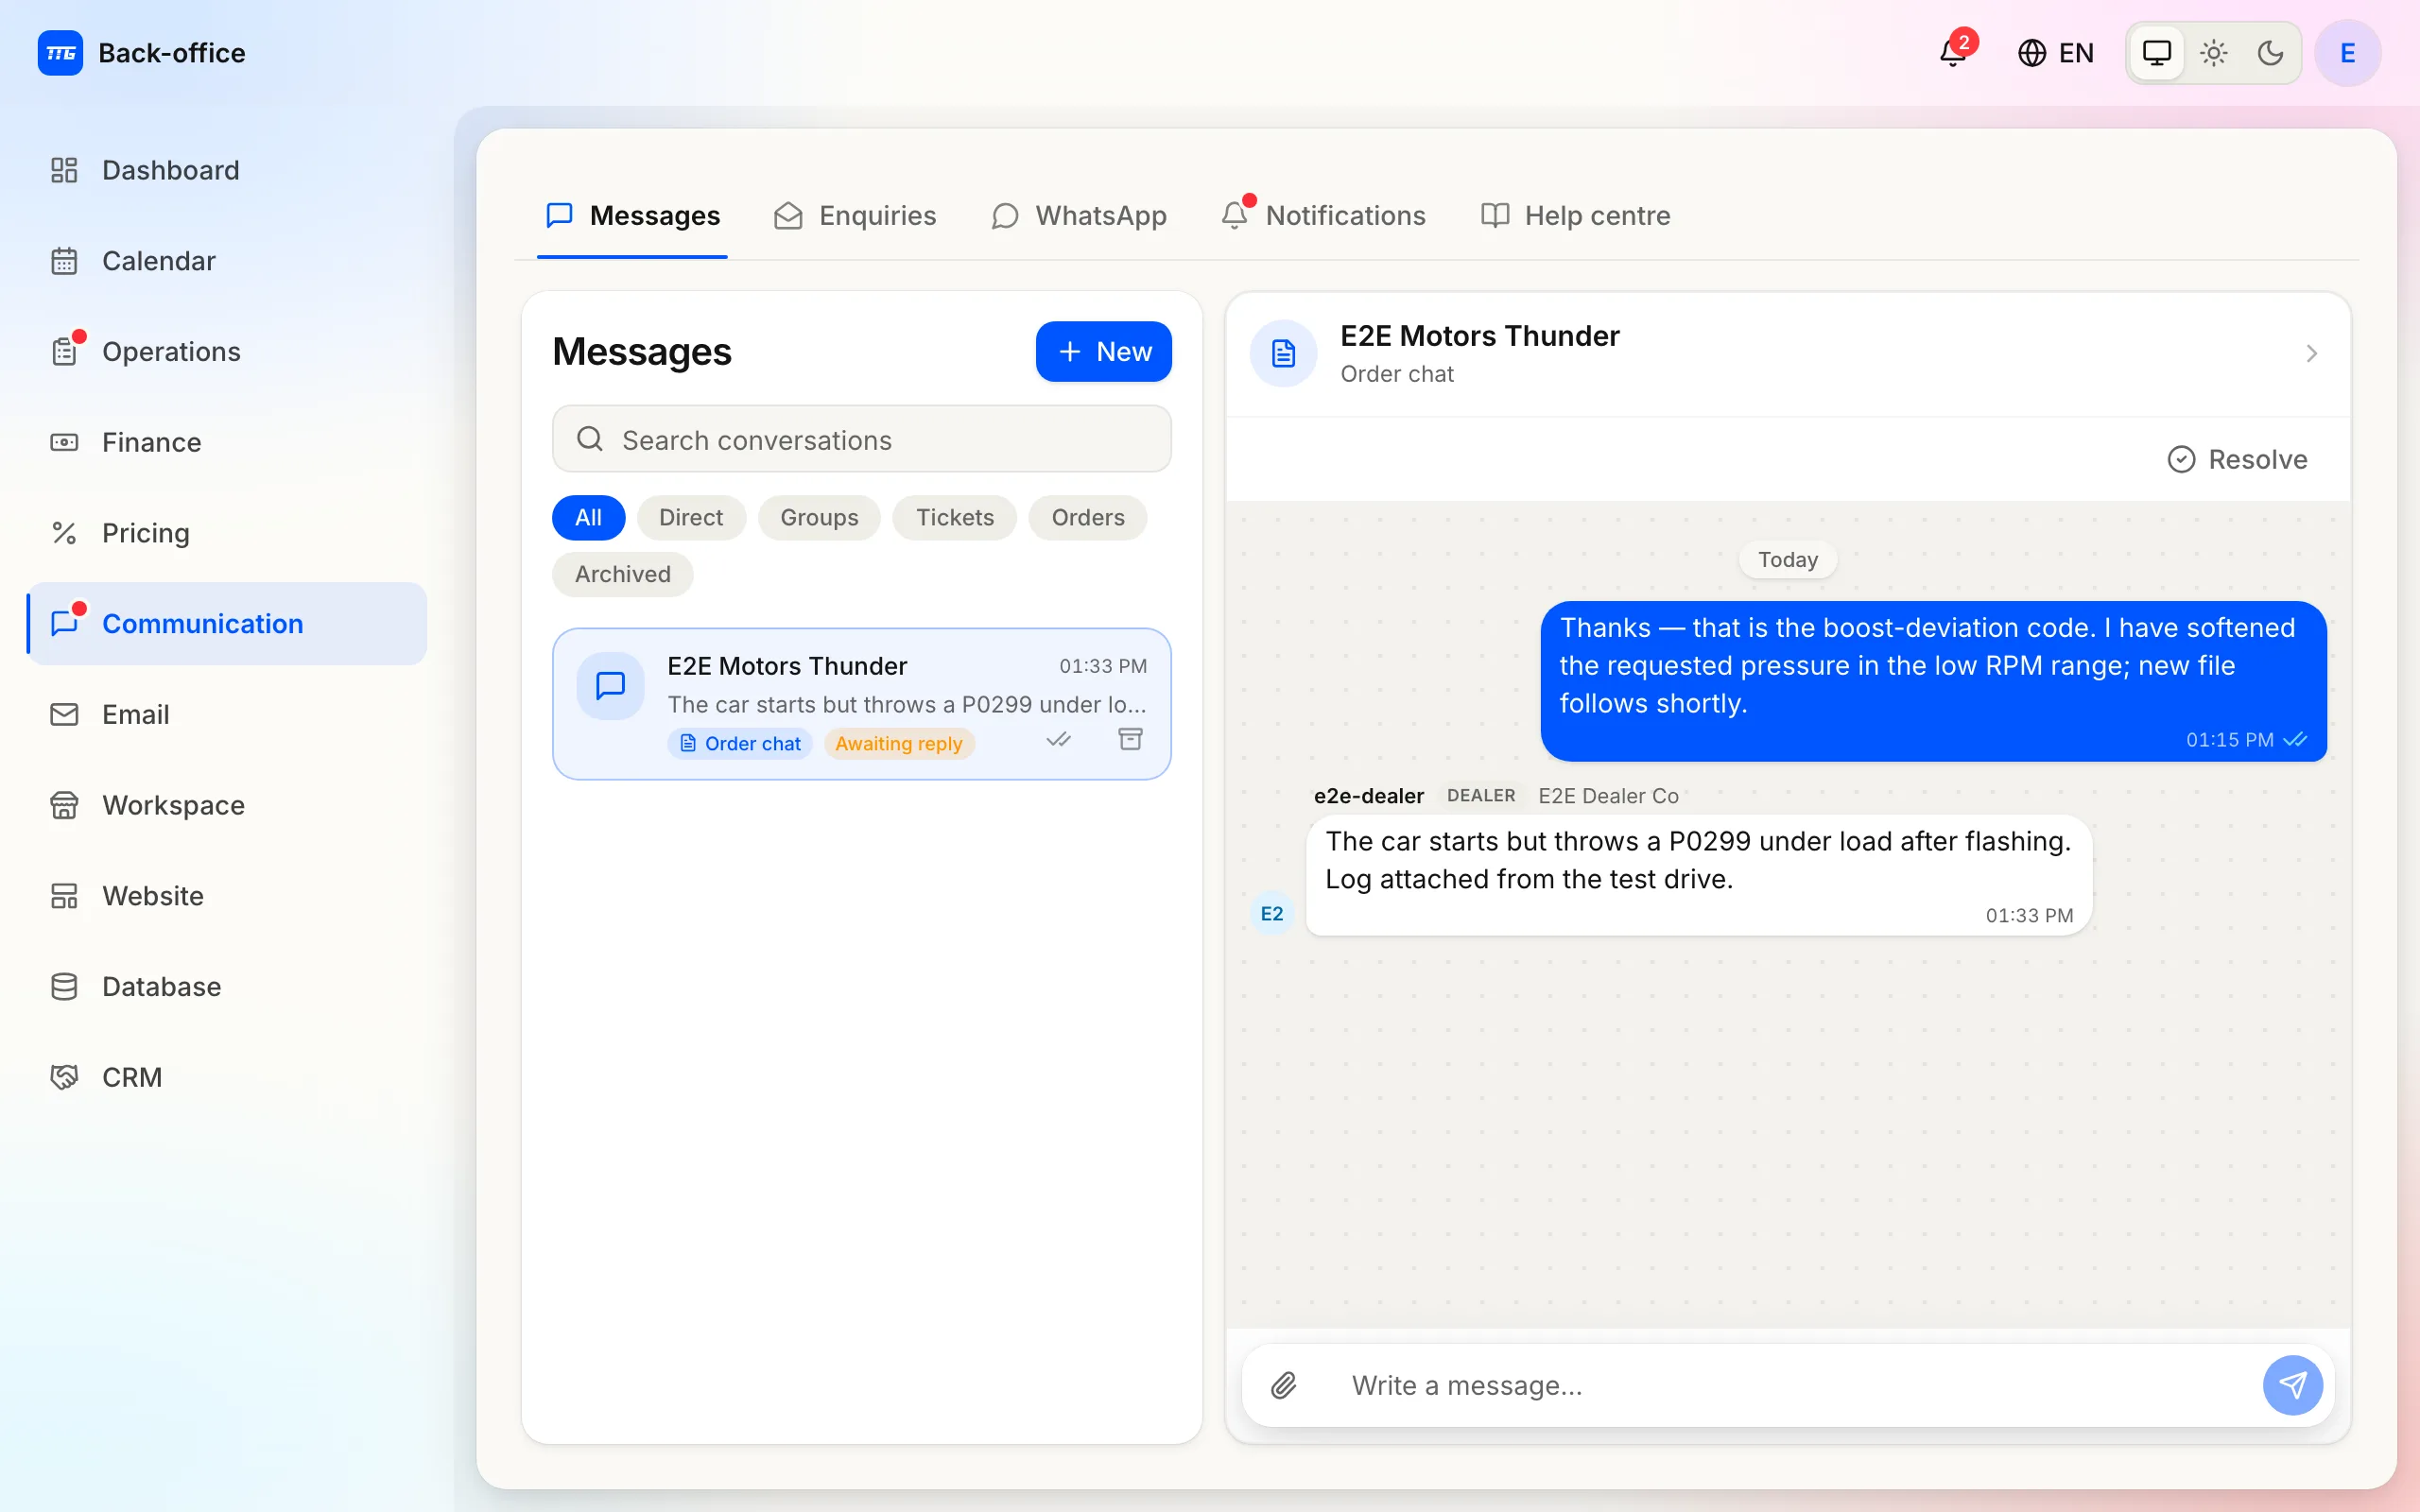Resolve the order chat

tap(2237, 460)
